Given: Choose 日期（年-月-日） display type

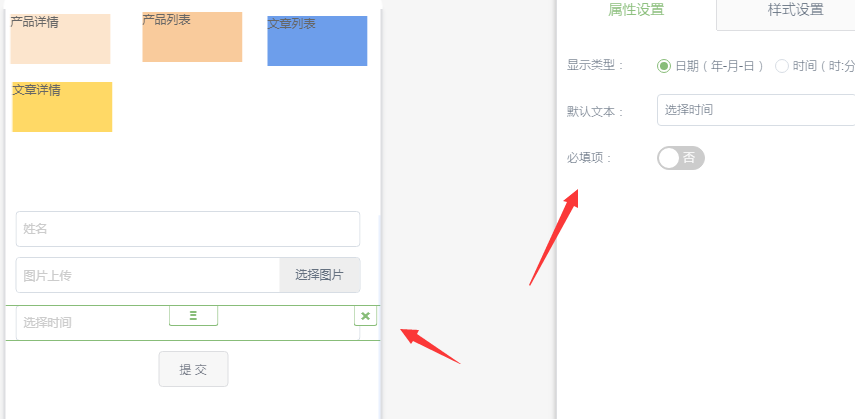Looking at the screenshot, I should (664, 66).
